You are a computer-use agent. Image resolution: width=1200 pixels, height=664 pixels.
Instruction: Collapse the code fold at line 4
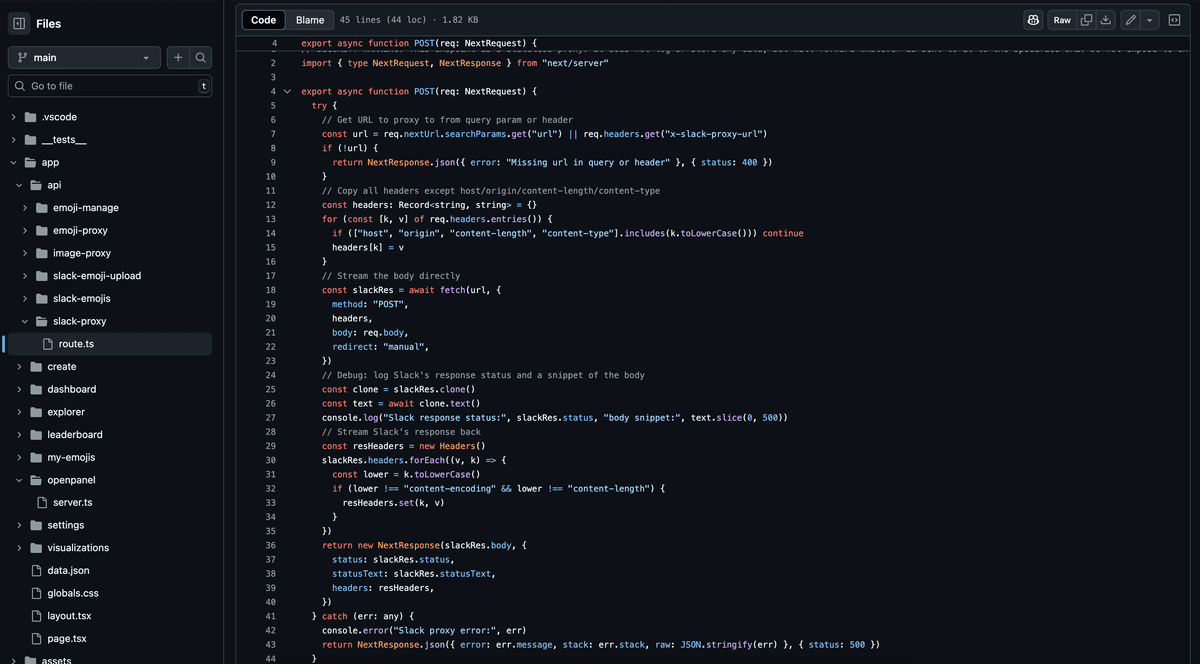pyautogui.click(x=287, y=91)
